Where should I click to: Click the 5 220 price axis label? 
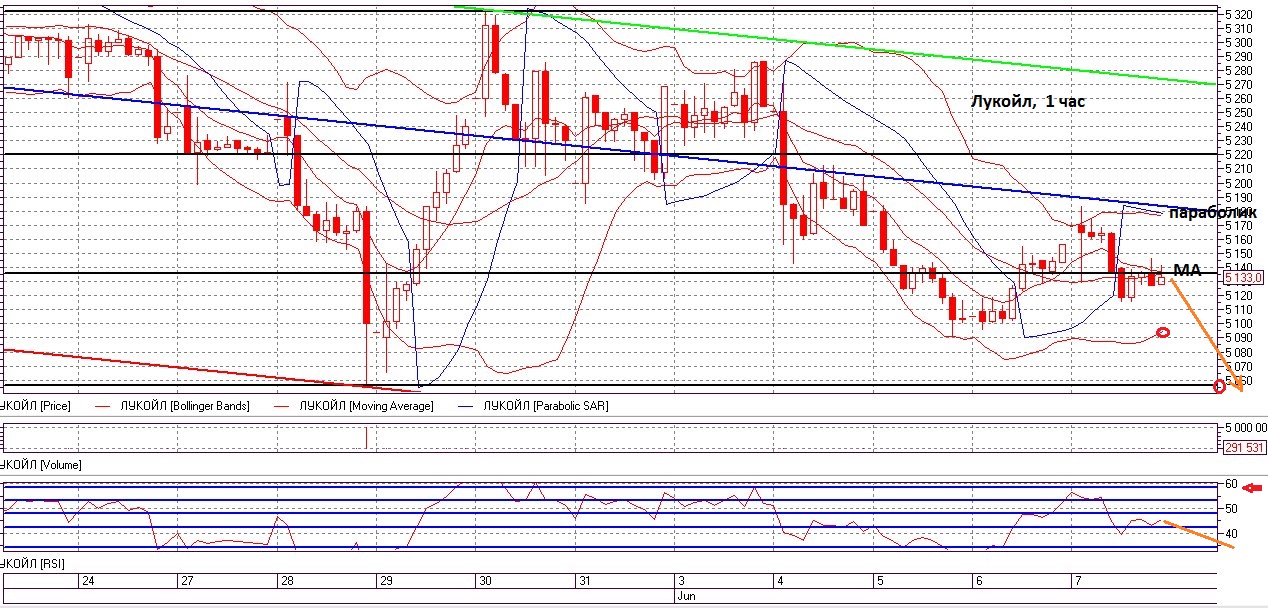(1238, 154)
